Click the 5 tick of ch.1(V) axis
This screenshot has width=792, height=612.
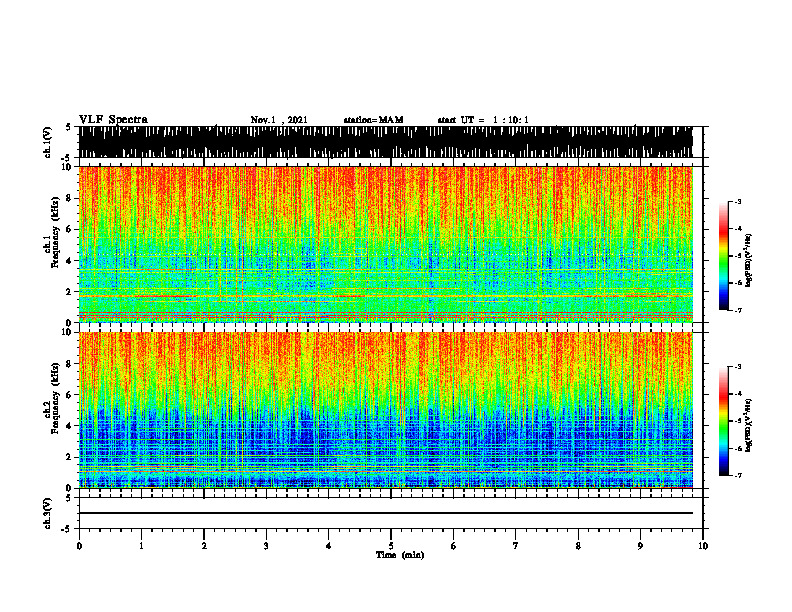point(70,127)
